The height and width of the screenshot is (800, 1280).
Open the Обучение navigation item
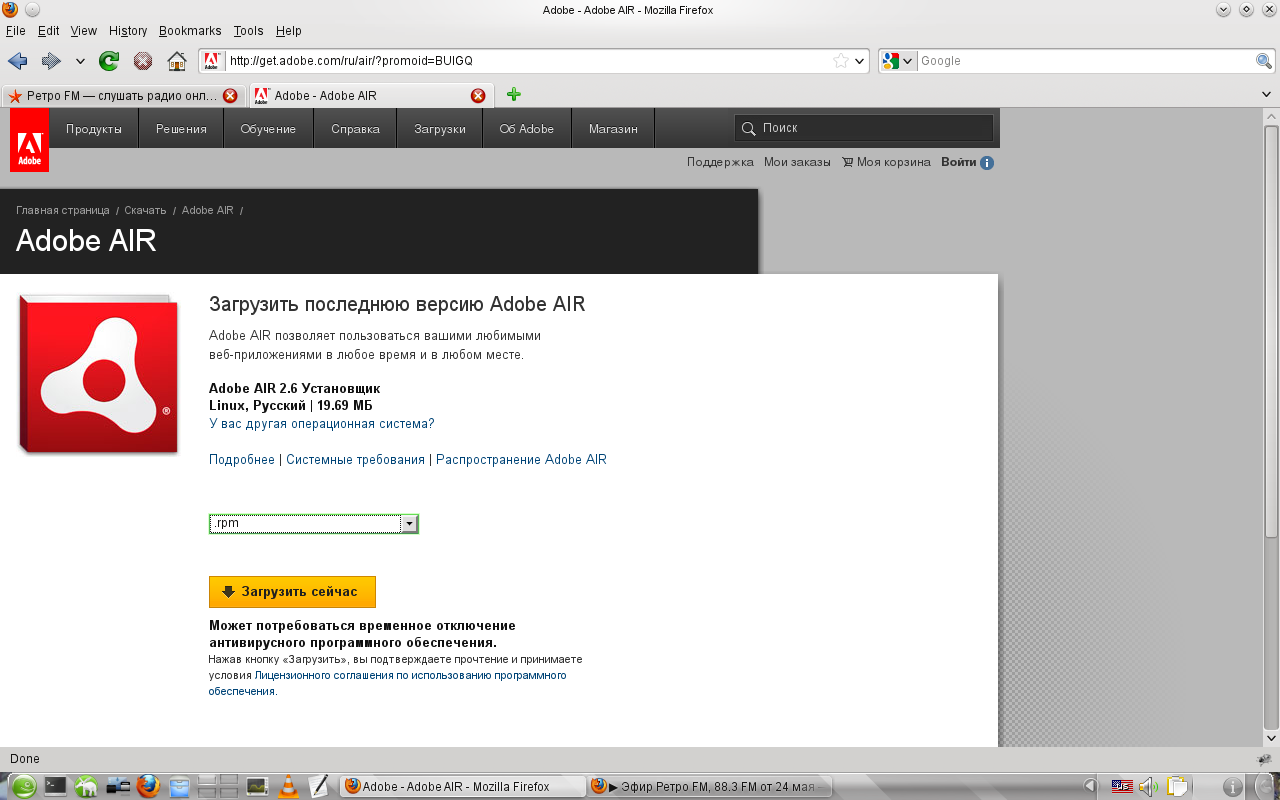[x=268, y=129]
